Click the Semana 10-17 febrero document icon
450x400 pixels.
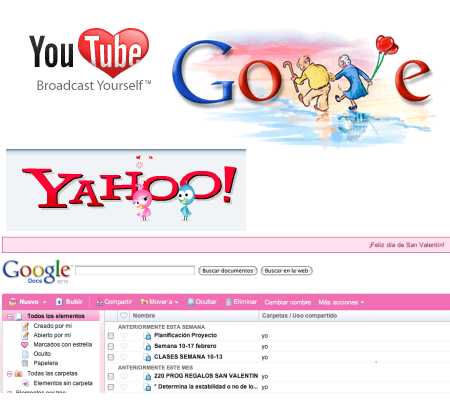click(147, 347)
